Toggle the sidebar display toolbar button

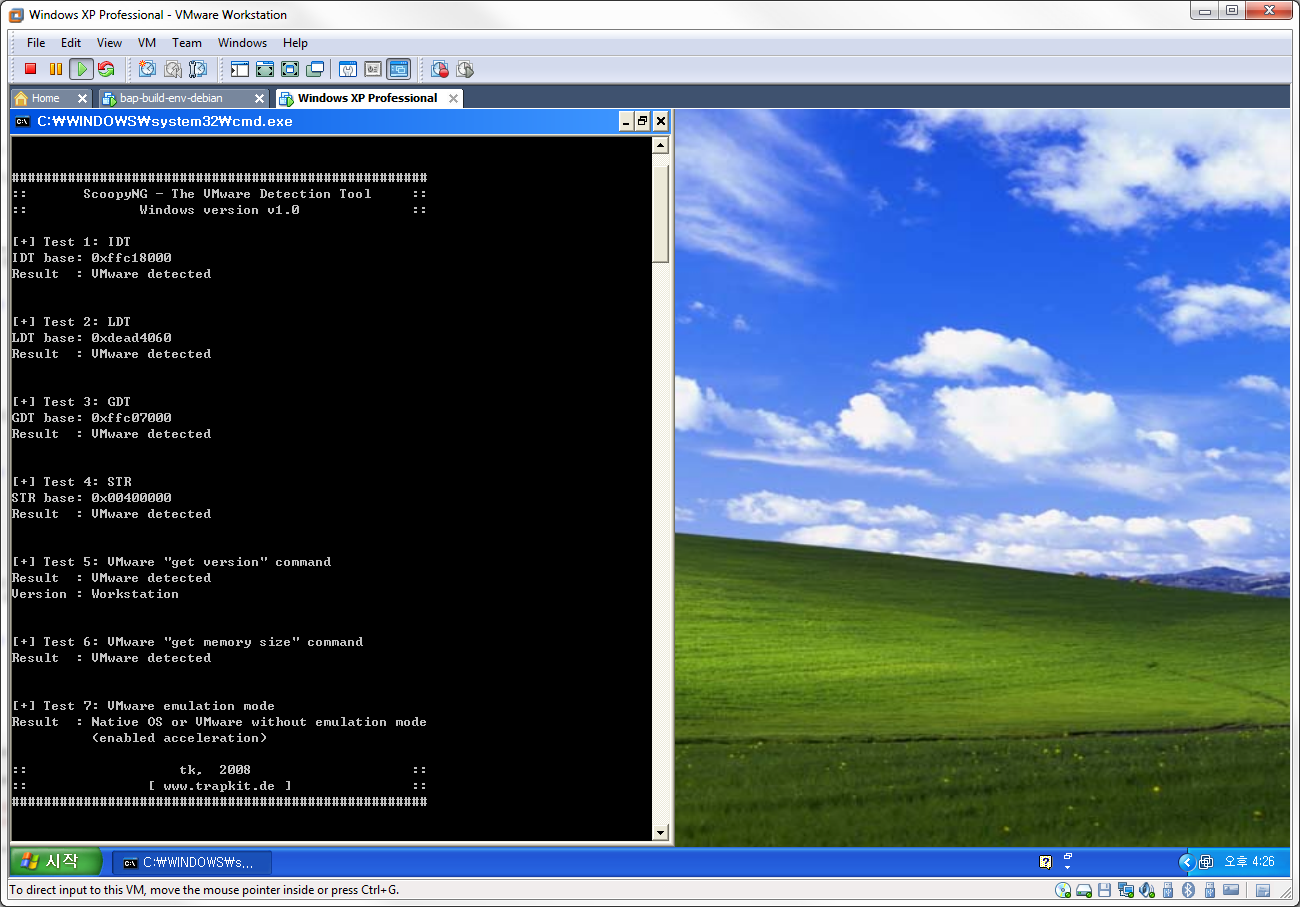239,69
